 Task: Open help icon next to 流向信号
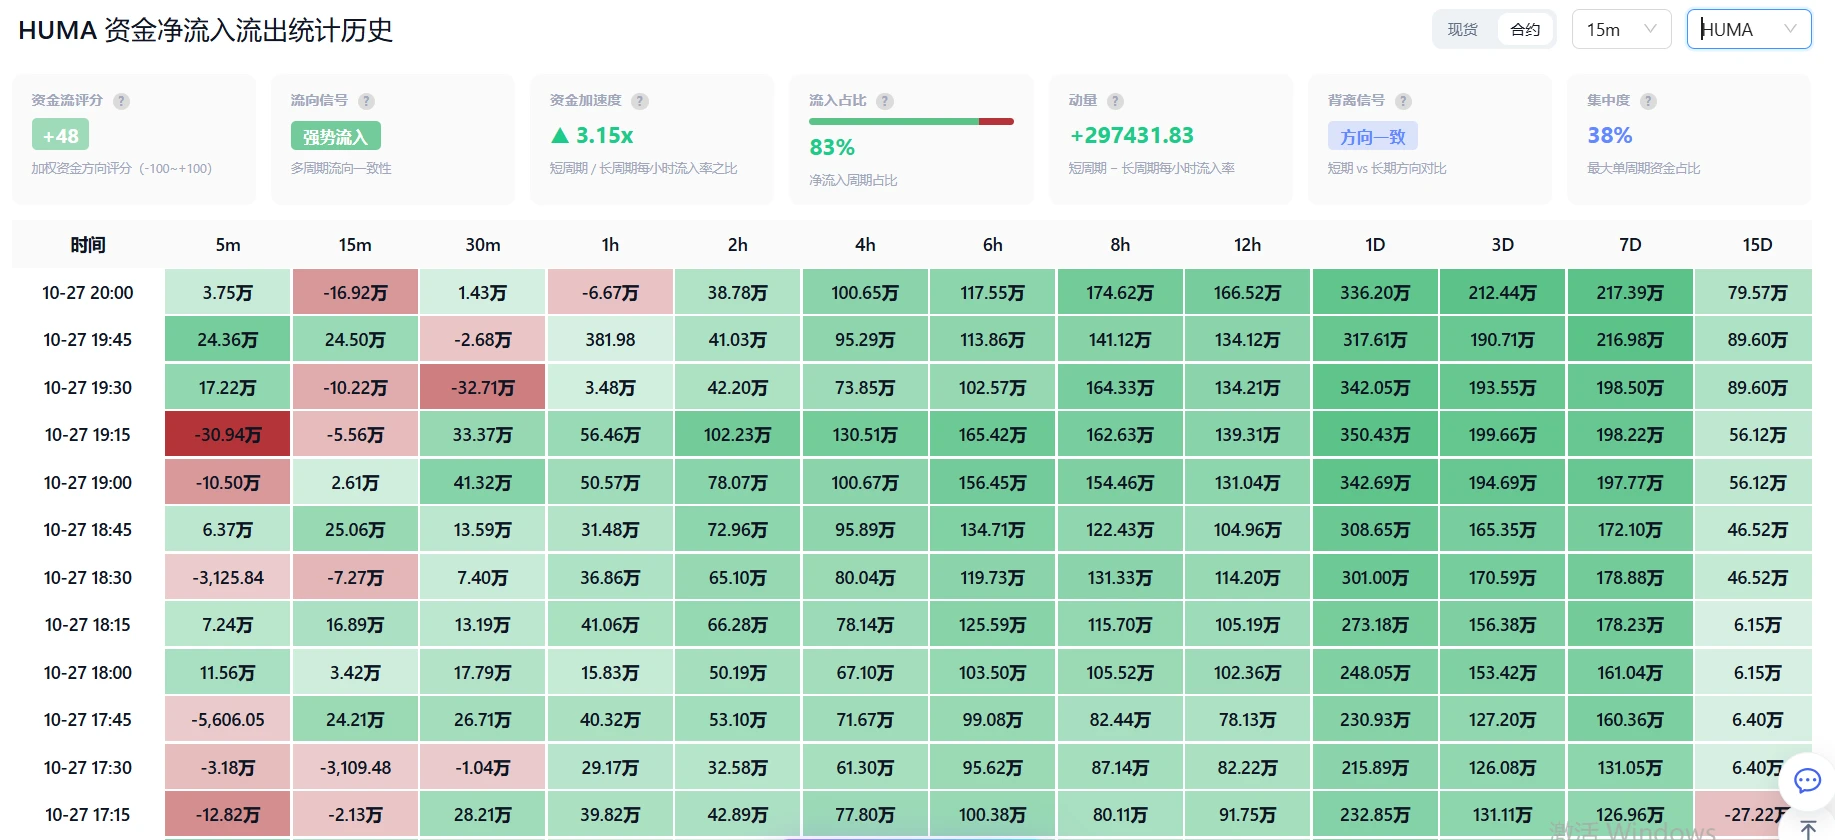point(366,101)
